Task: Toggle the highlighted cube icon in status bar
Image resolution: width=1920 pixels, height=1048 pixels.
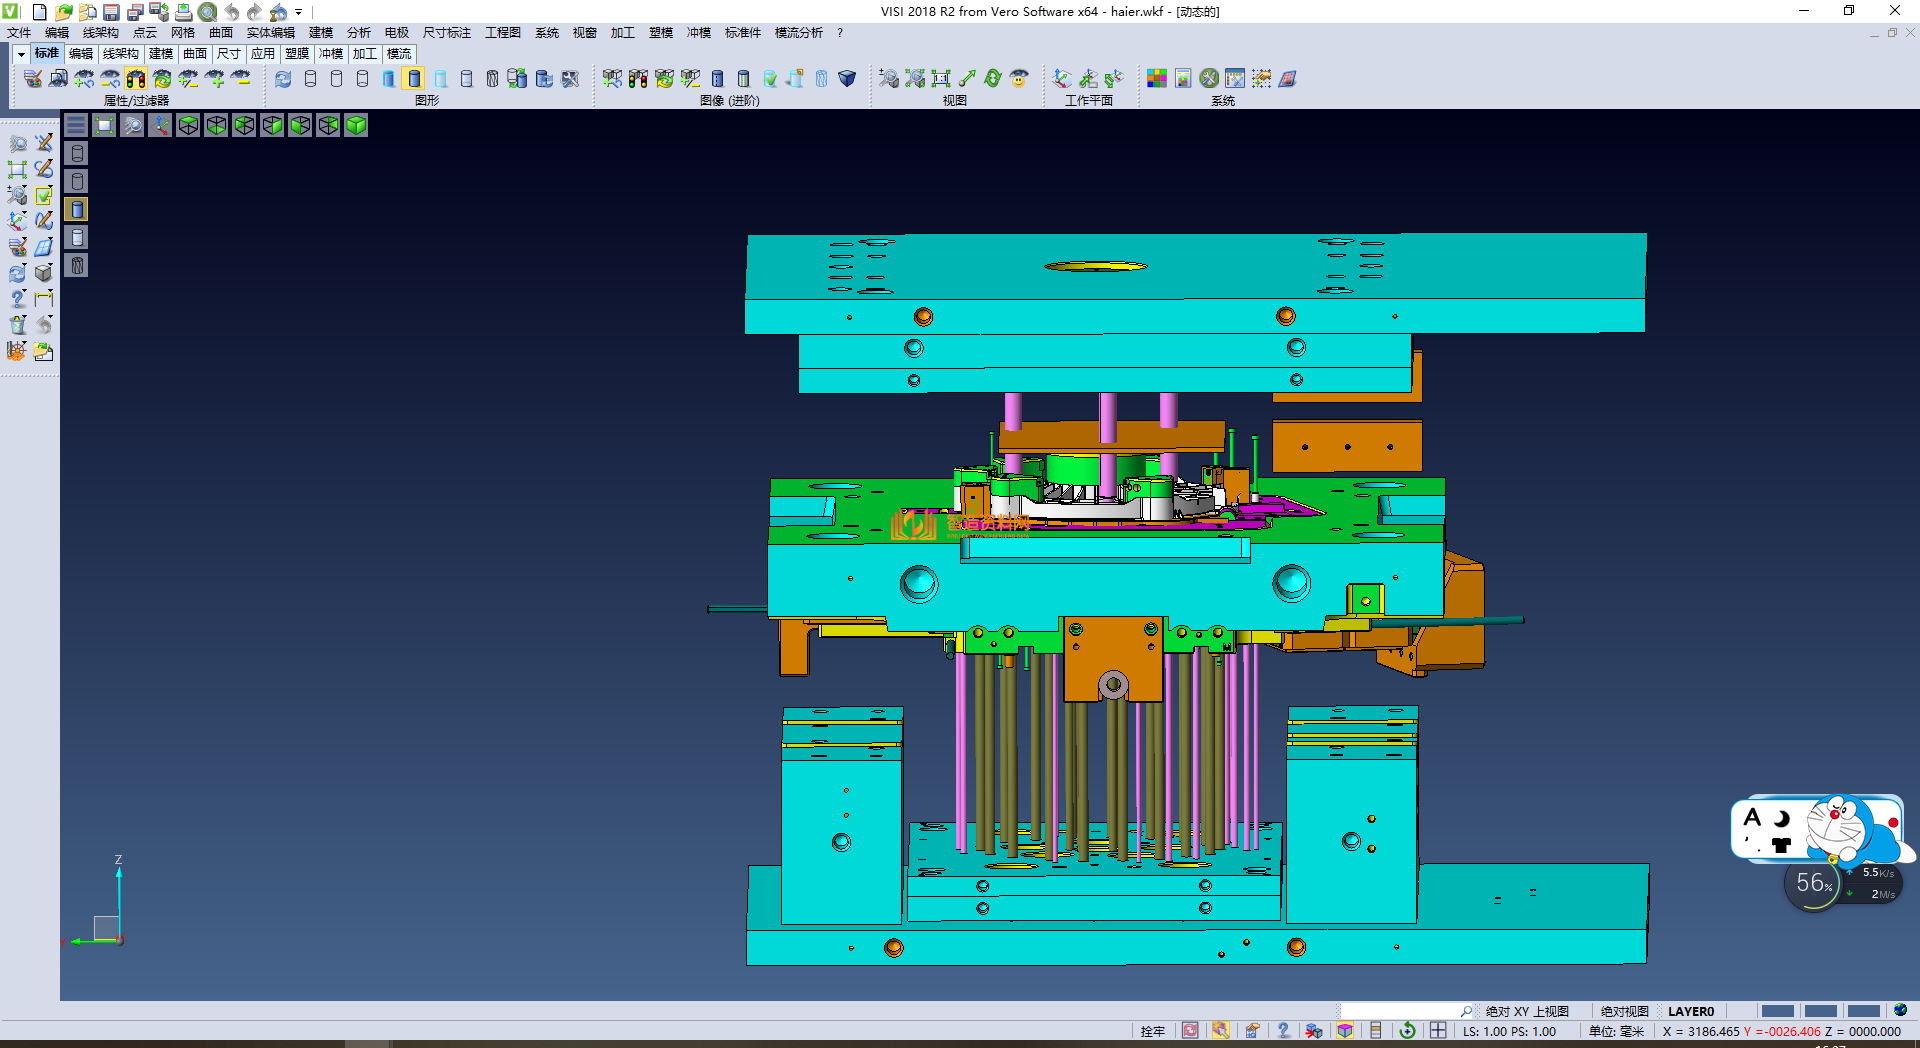Action: click(x=1345, y=1031)
